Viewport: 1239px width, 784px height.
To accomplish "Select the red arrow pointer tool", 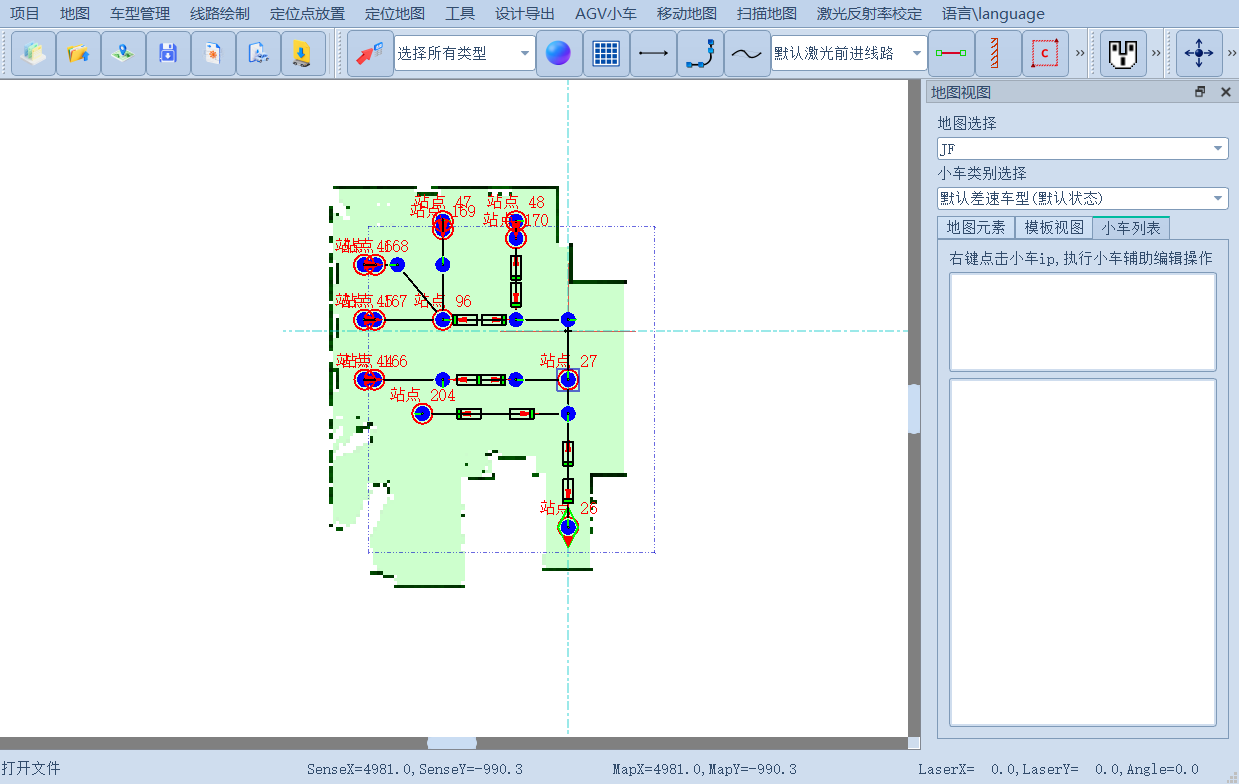I will [370, 53].
